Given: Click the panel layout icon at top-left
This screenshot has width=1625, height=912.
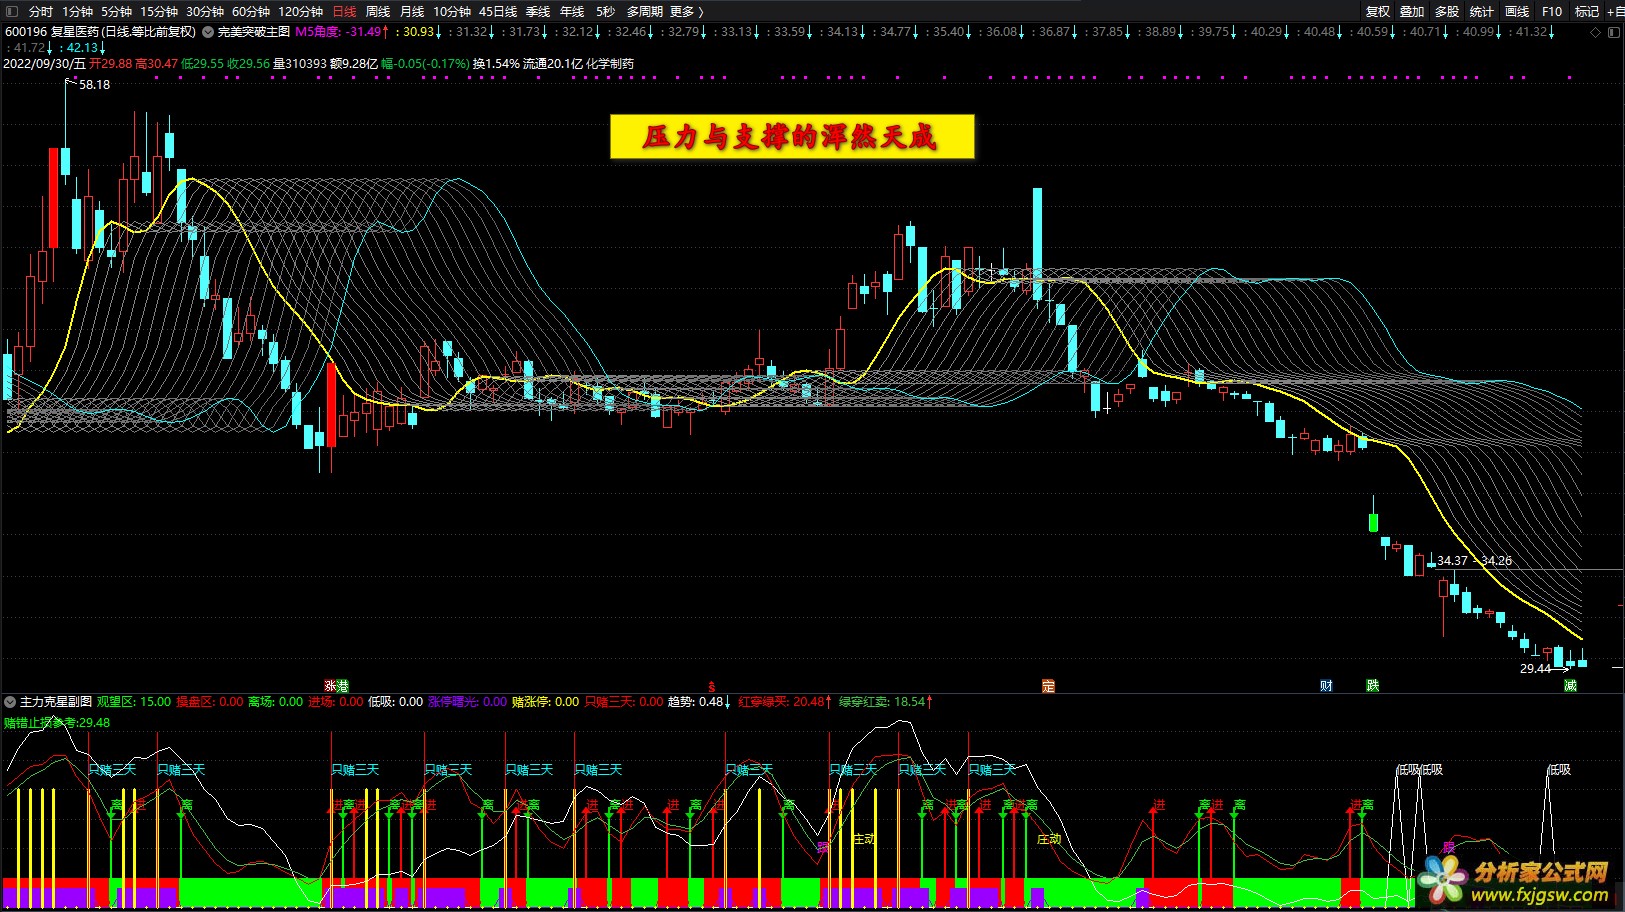Looking at the screenshot, I should coord(12,11).
